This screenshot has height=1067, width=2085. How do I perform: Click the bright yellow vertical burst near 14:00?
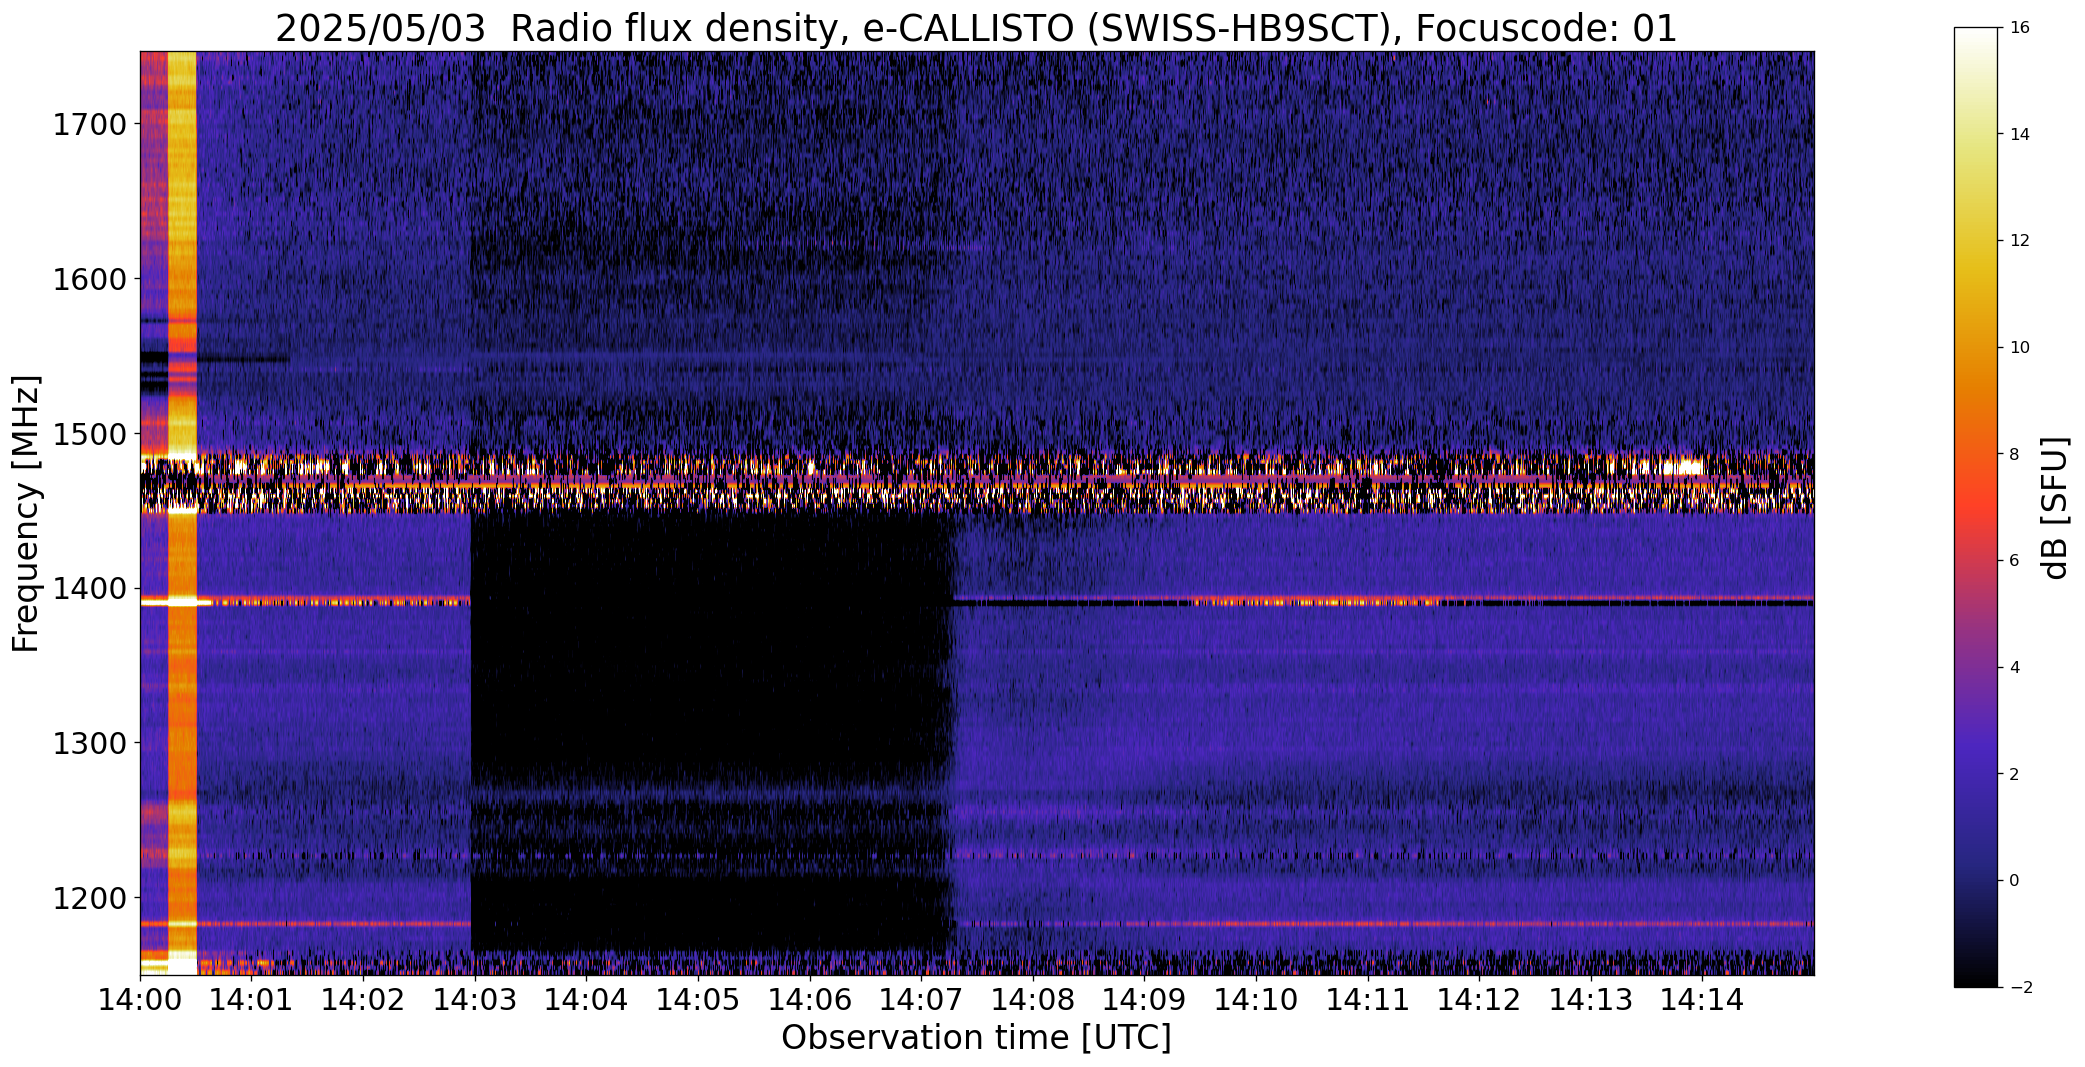click(x=182, y=513)
